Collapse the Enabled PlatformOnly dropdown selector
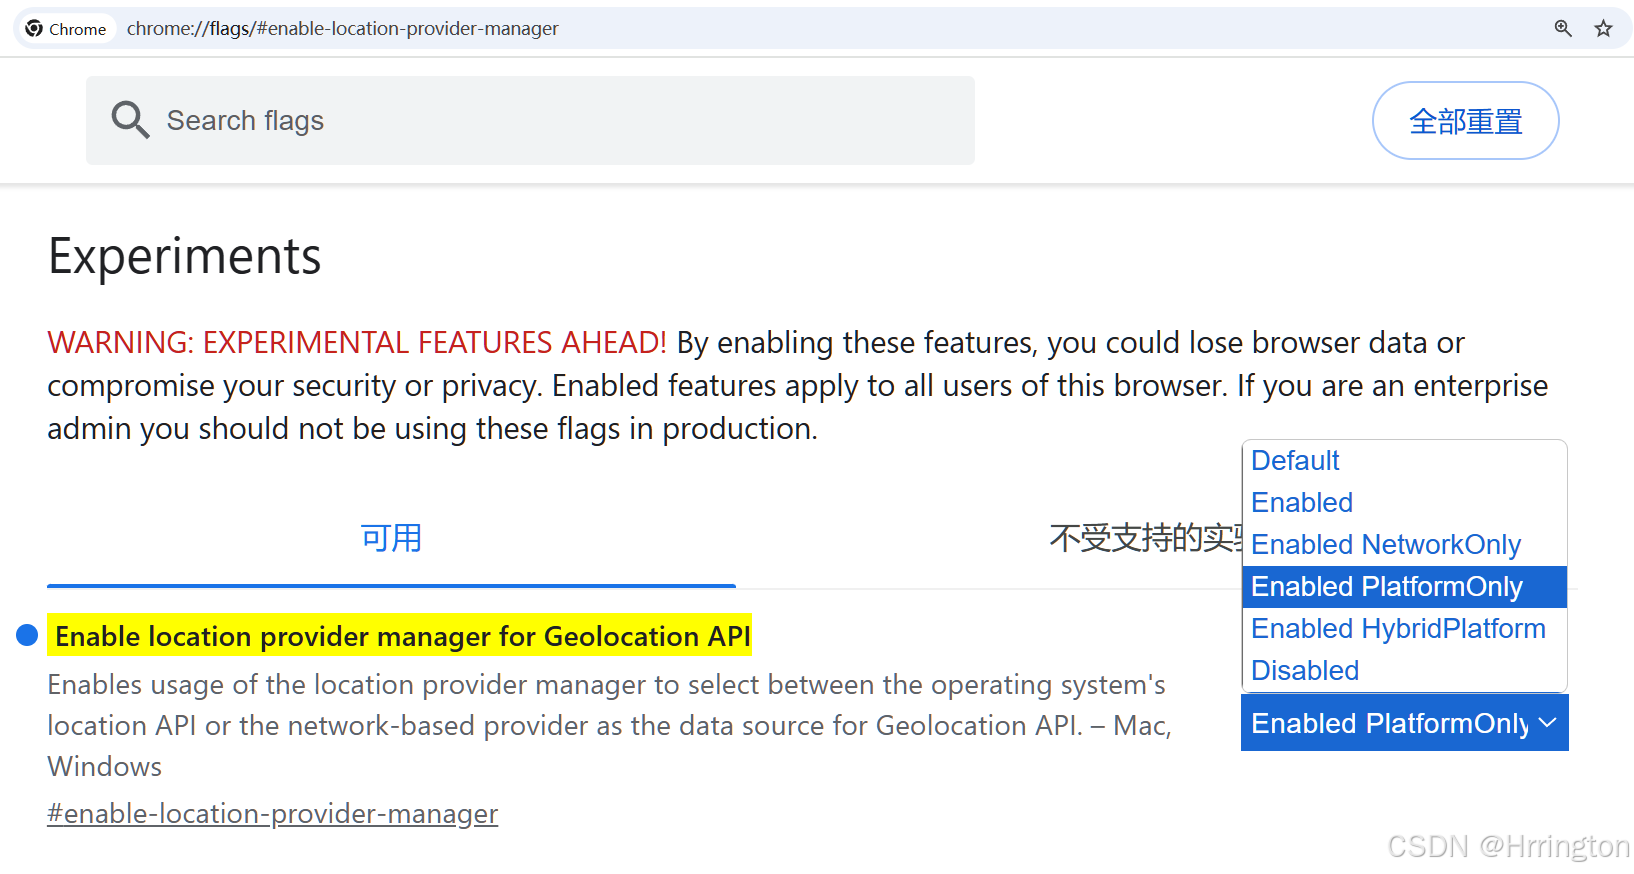Viewport: 1634px width, 874px height. [x=1404, y=723]
